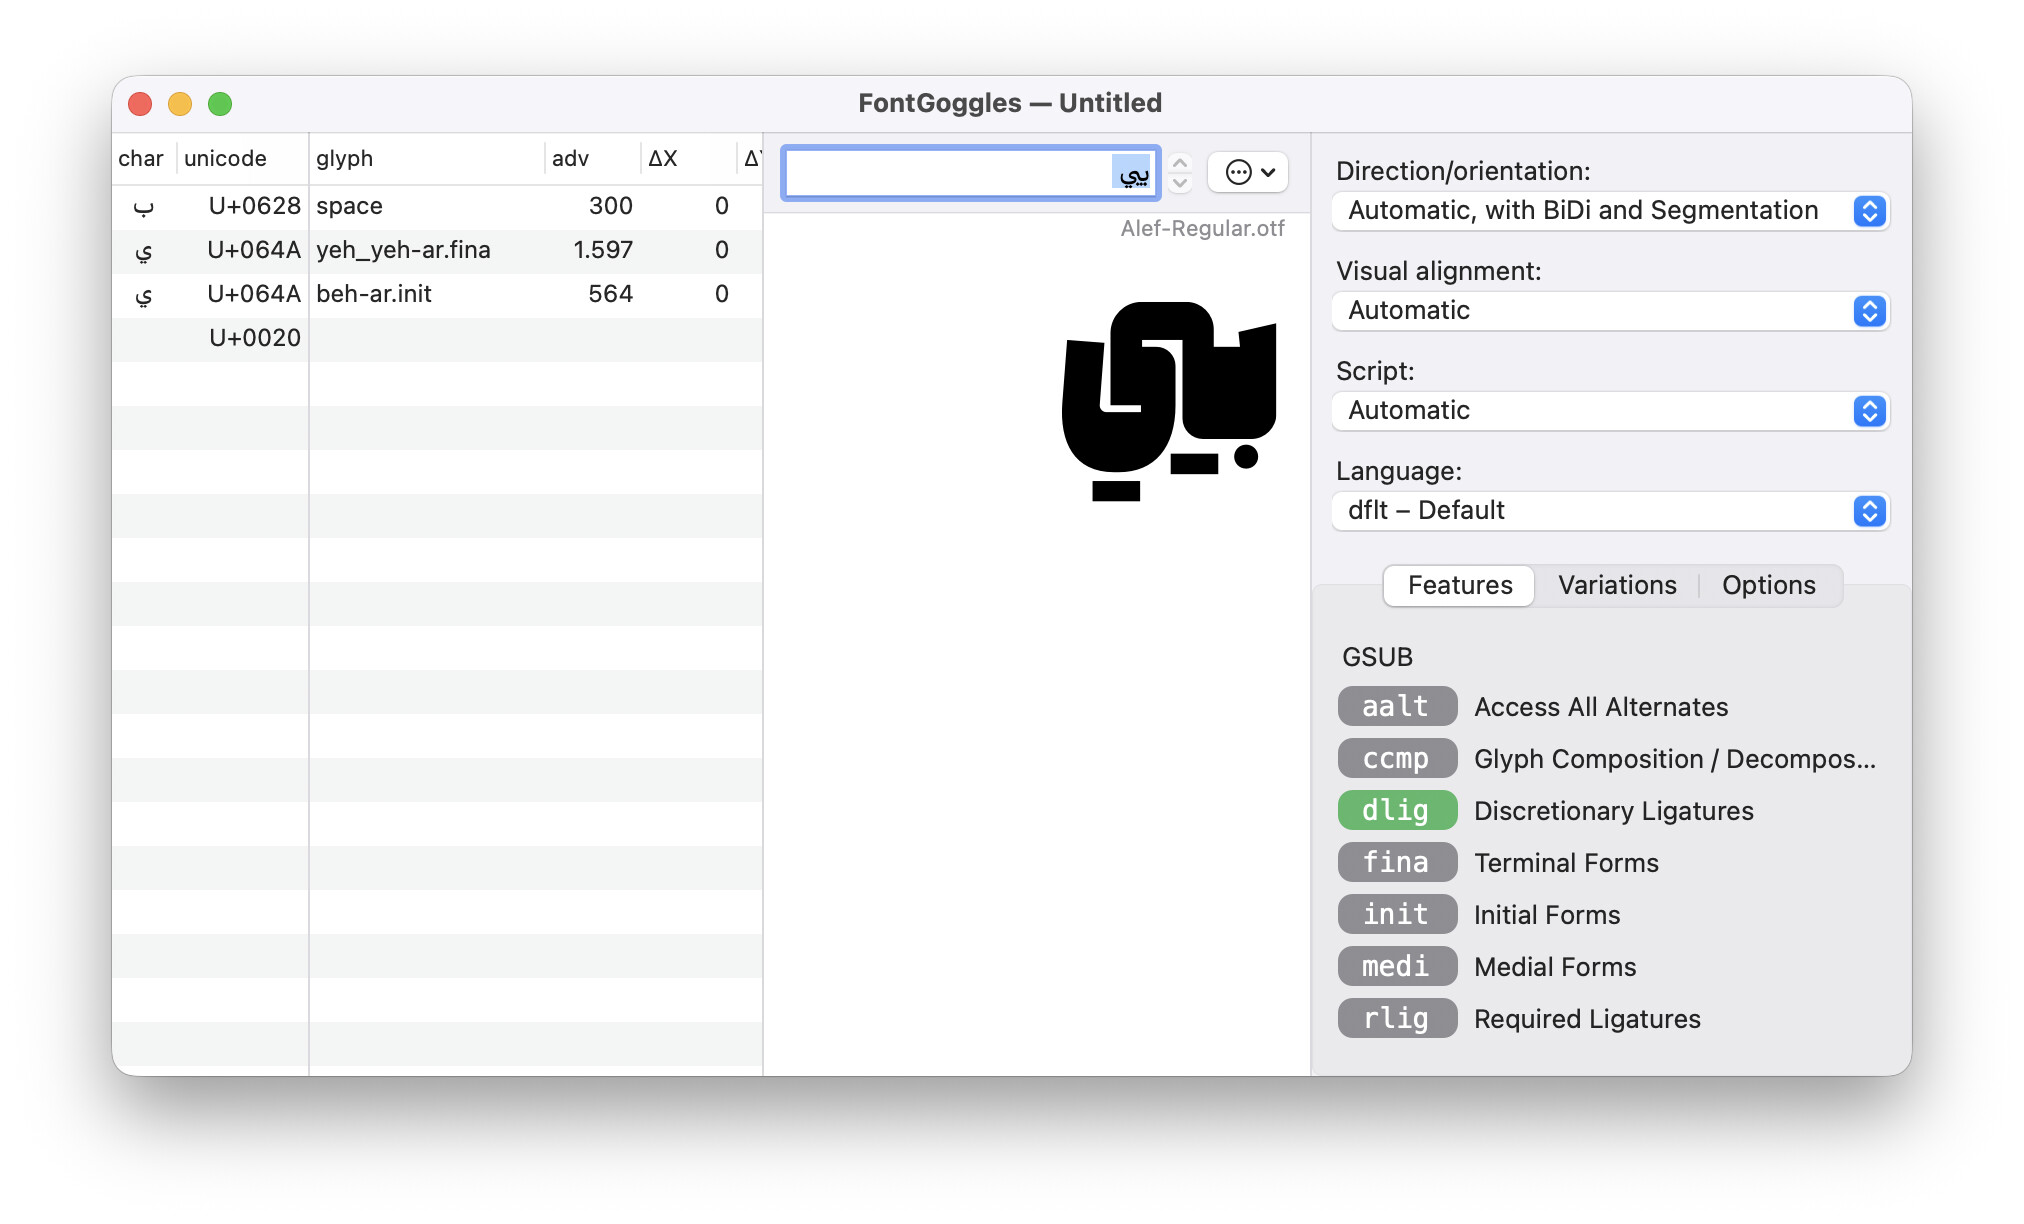Viewport: 2024px width, 1224px height.
Task: Toggle the fina feature tag
Action: [x=1396, y=862]
